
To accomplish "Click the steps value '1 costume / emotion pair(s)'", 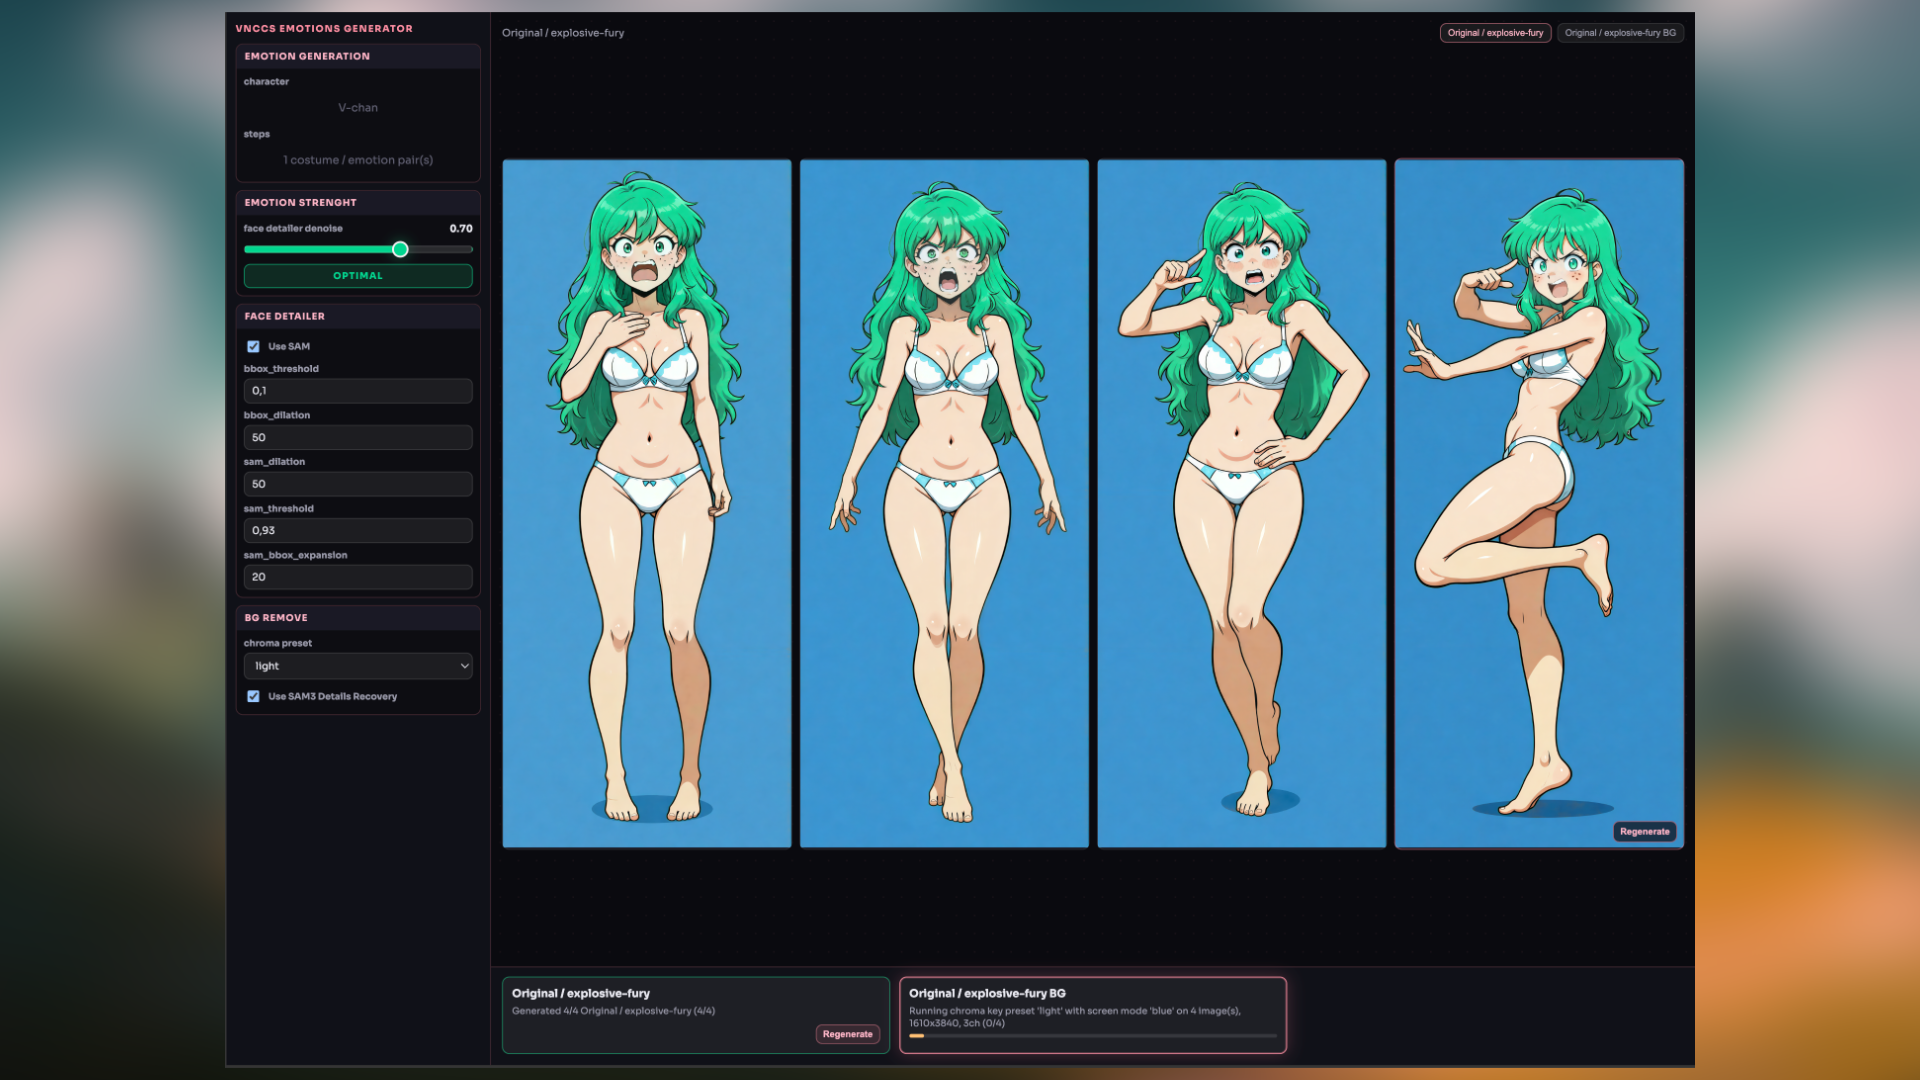I will 358,160.
